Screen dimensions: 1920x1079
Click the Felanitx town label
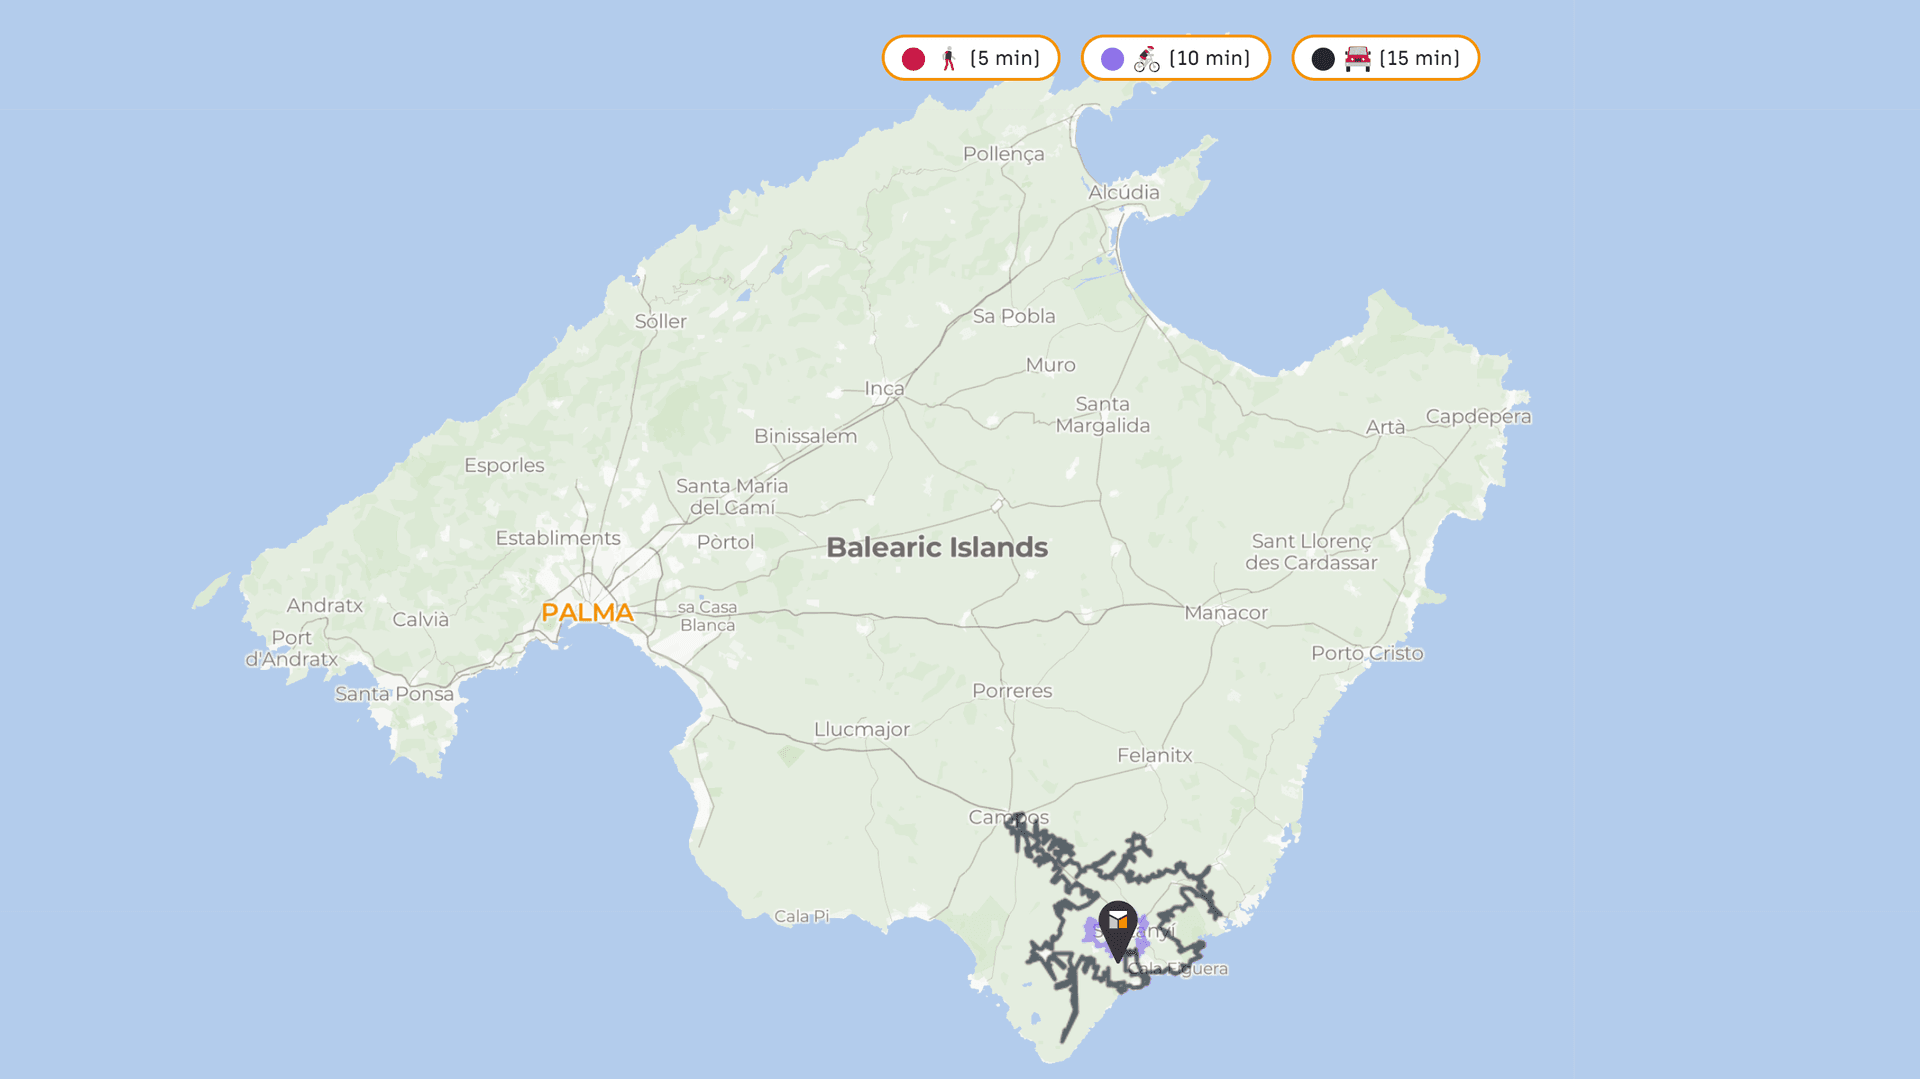click(x=1155, y=755)
